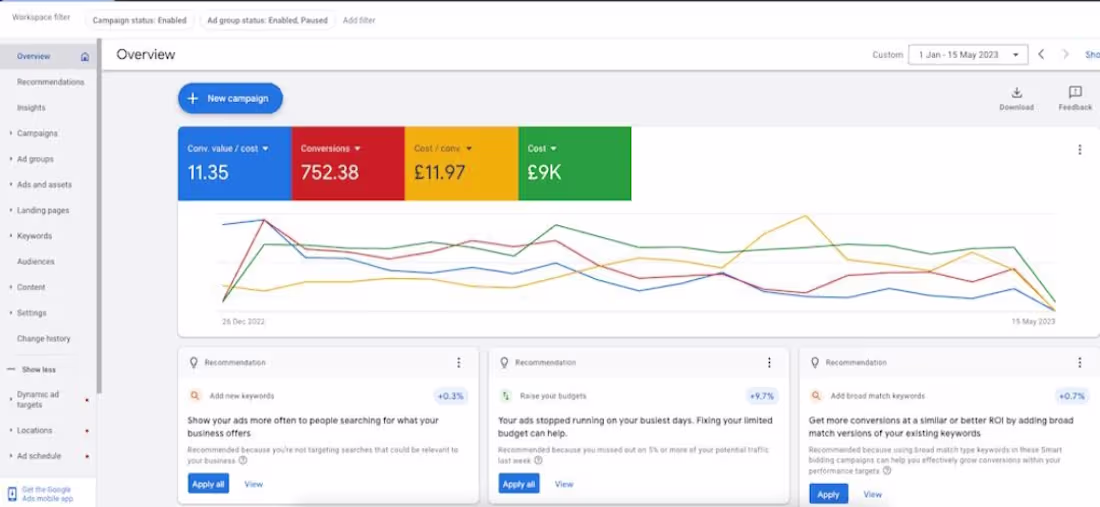
Task: Click Add filter in workspace filter bar
Action: [359, 20]
